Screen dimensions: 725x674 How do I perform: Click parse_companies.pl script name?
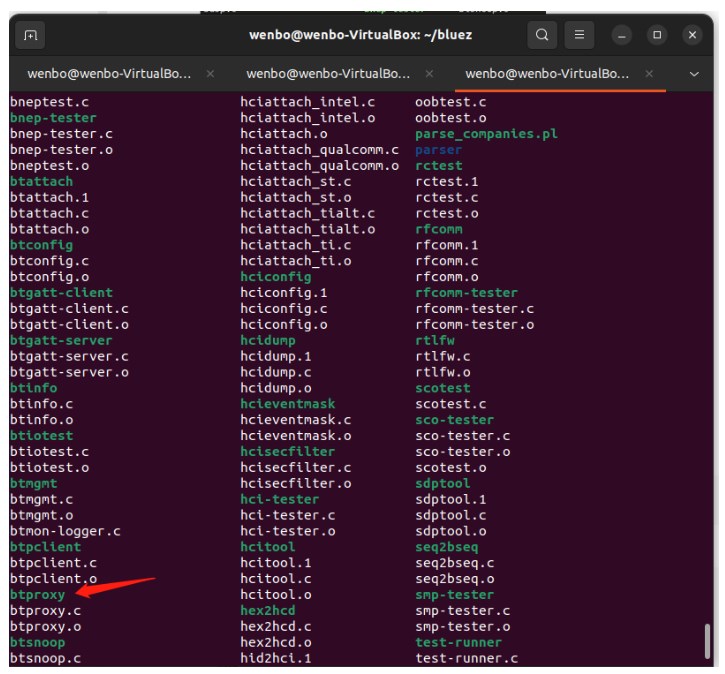[x=486, y=134]
